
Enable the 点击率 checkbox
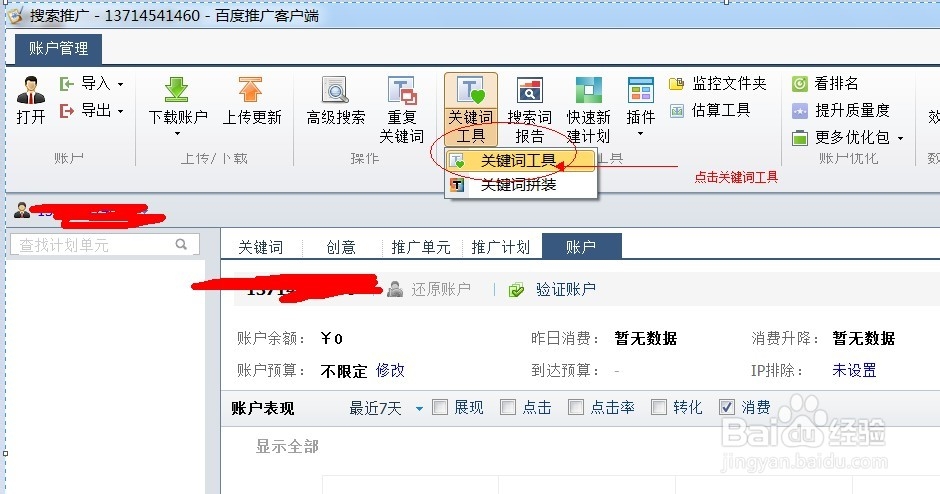tap(576, 408)
